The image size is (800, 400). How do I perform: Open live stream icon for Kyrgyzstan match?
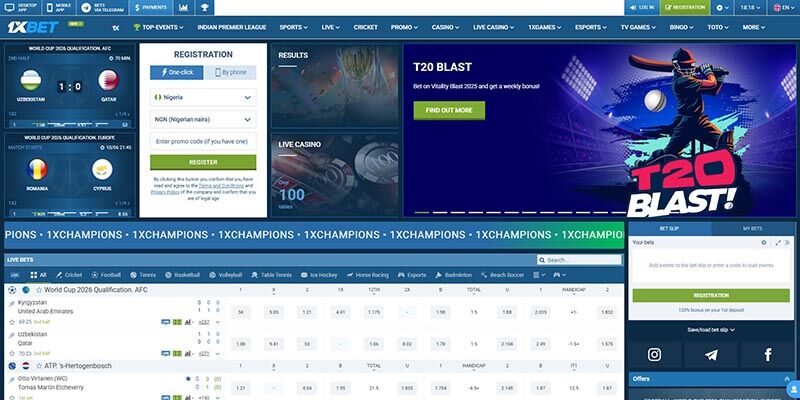(165, 322)
